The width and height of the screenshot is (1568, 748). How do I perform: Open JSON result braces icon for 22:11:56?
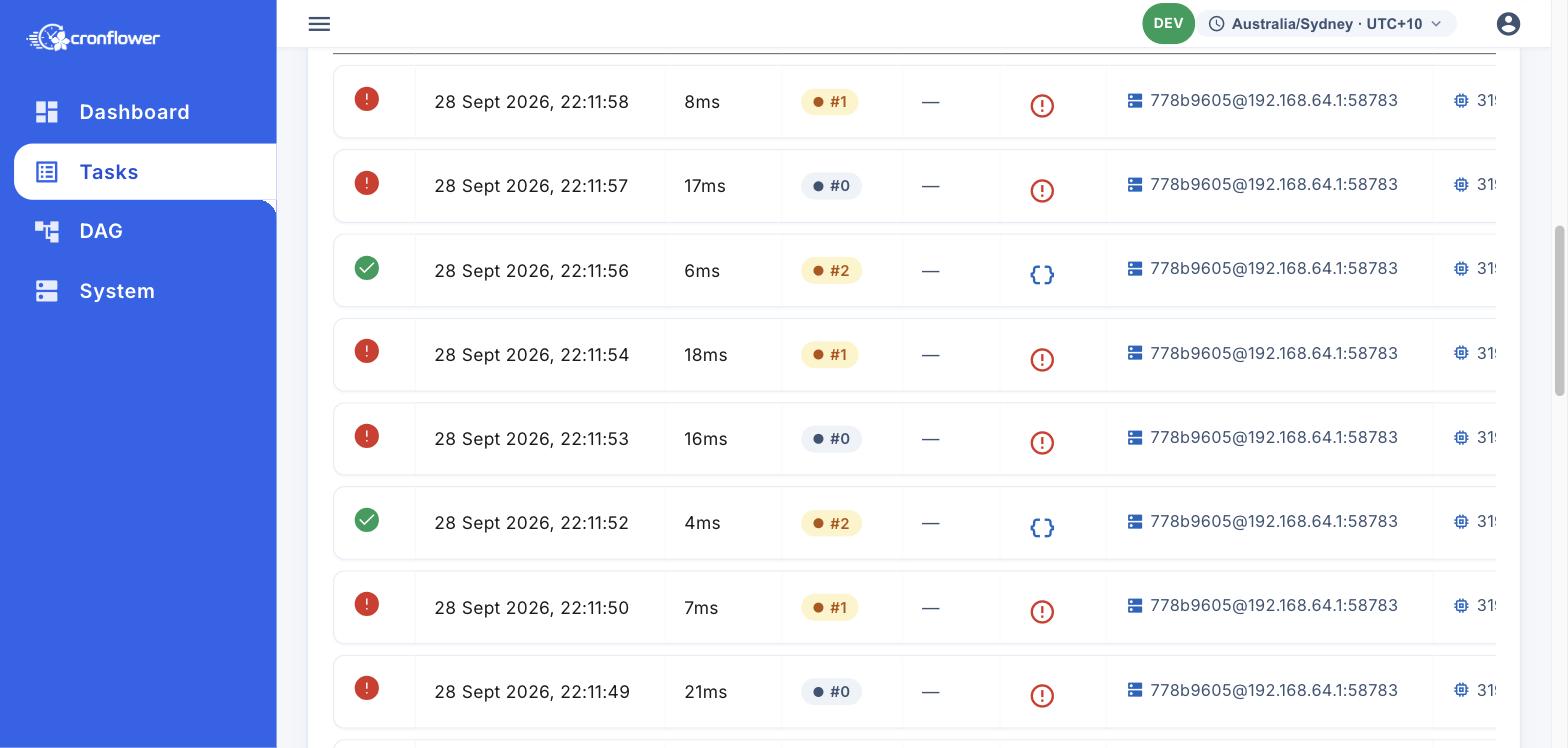coord(1042,274)
